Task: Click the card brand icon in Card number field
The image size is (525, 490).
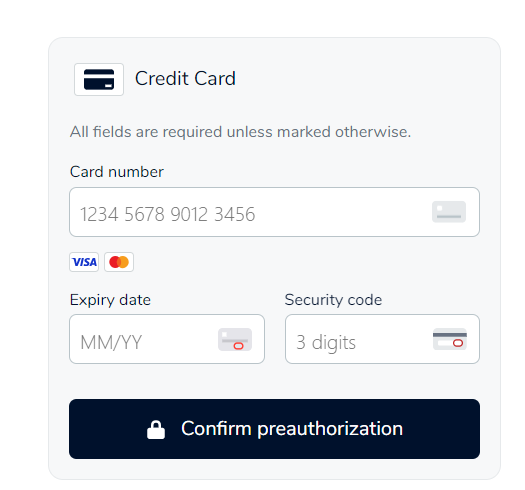Action: 449,212
